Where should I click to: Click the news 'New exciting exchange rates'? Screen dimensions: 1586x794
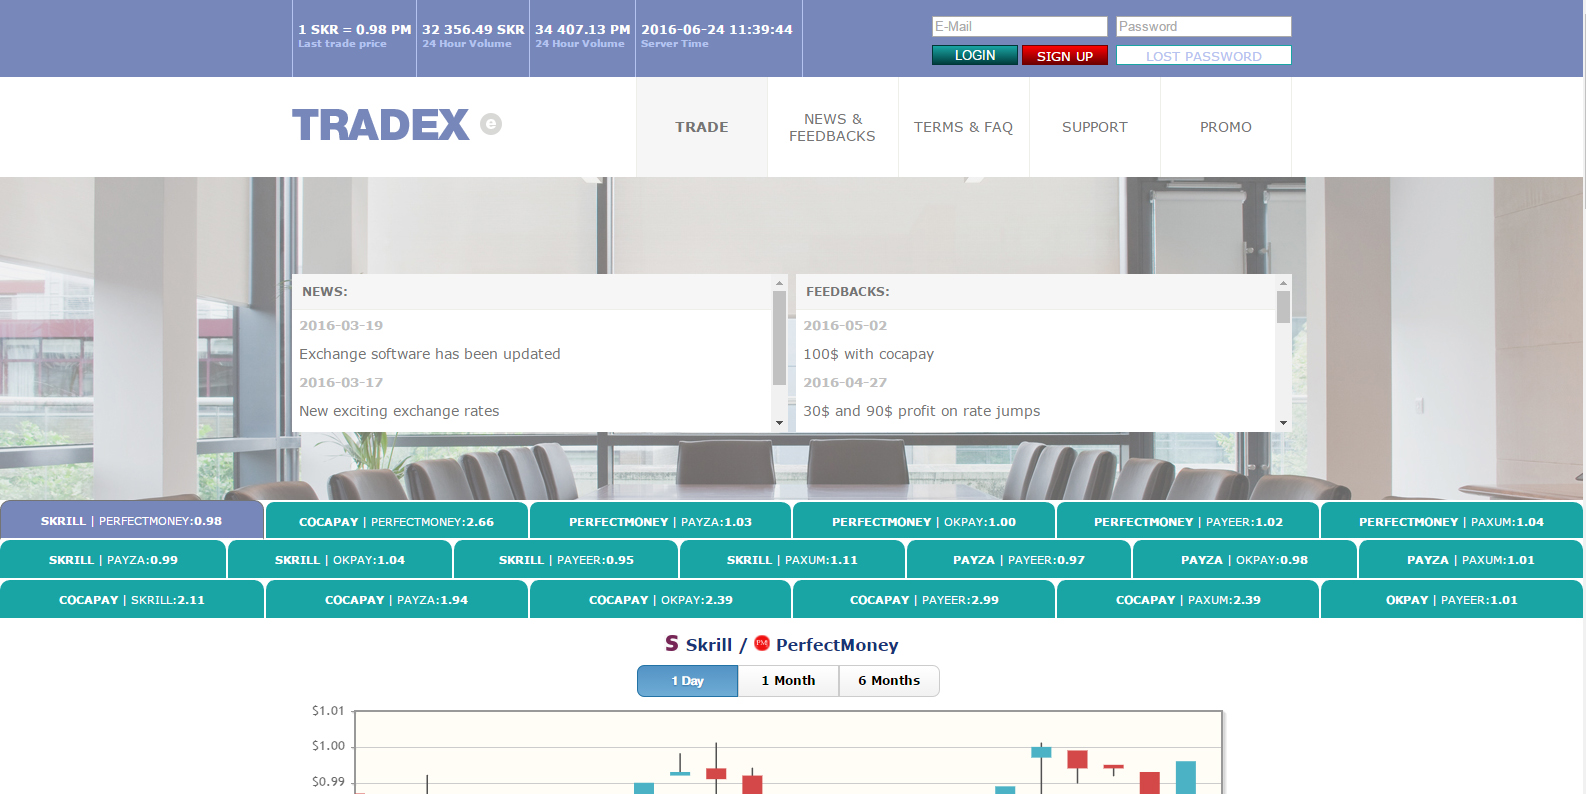click(399, 411)
